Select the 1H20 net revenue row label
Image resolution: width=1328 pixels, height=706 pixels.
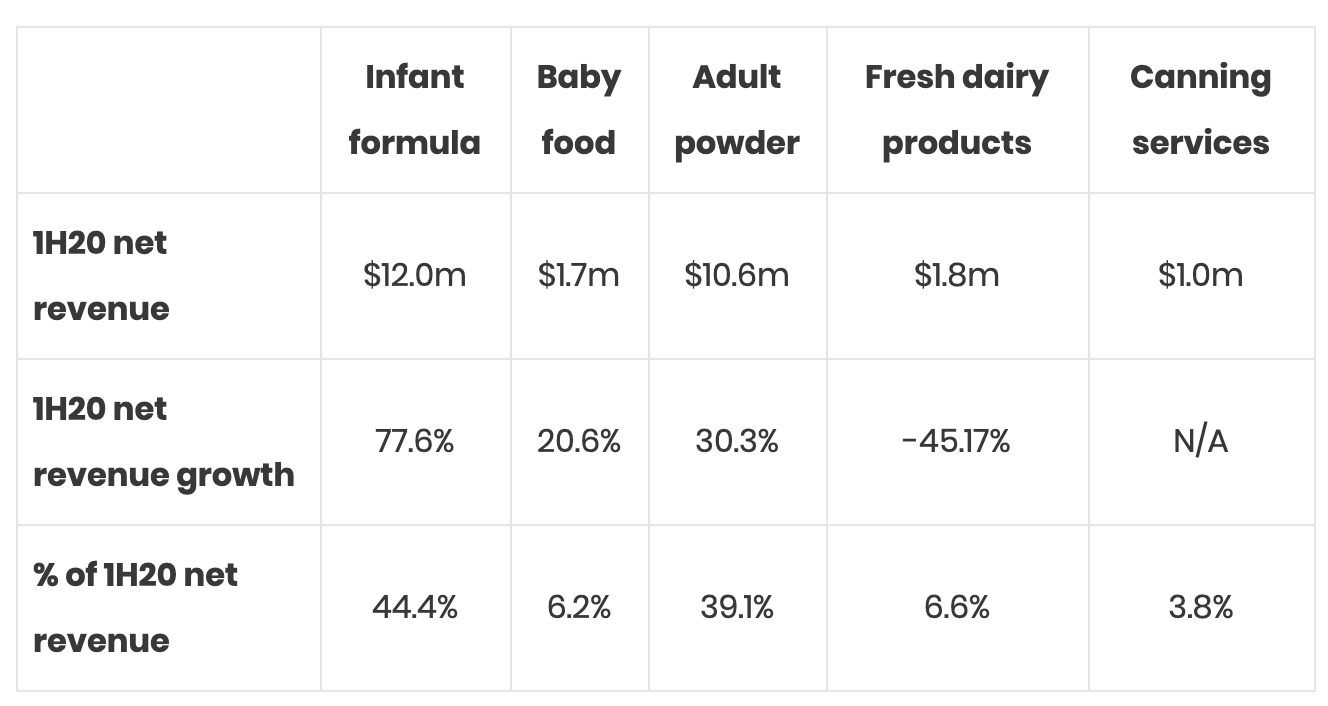click(100, 275)
